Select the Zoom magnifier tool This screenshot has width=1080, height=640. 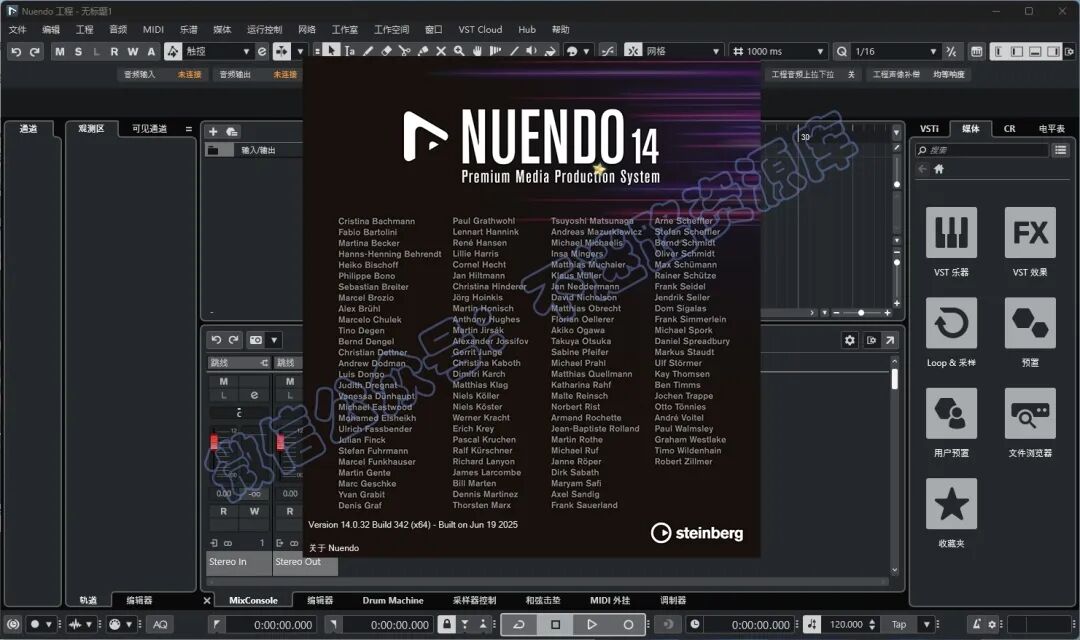pyautogui.click(x=459, y=51)
